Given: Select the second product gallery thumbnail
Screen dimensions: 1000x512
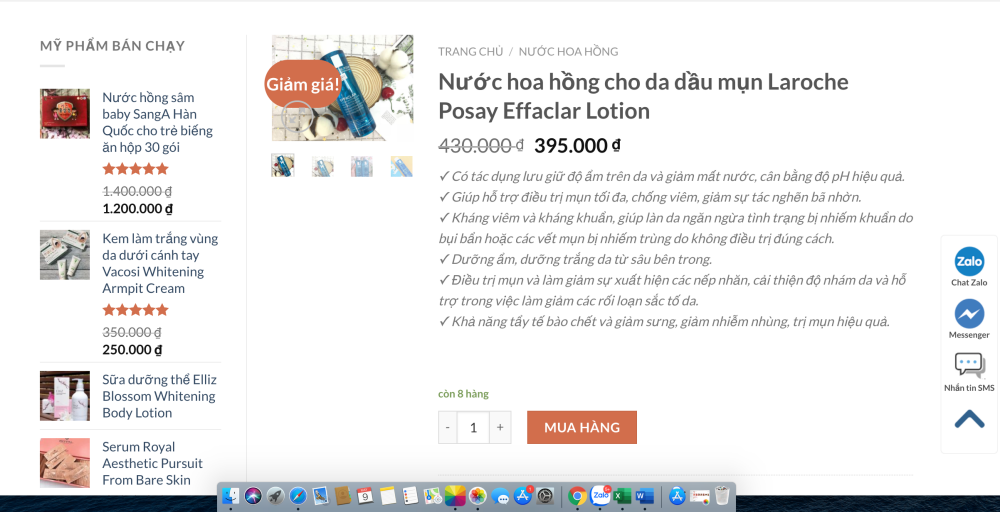Looking at the screenshot, I should [x=323, y=166].
